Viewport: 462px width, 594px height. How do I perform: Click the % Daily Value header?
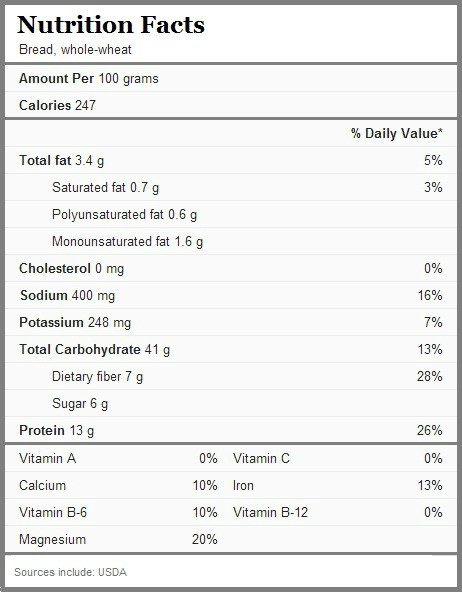pos(396,133)
